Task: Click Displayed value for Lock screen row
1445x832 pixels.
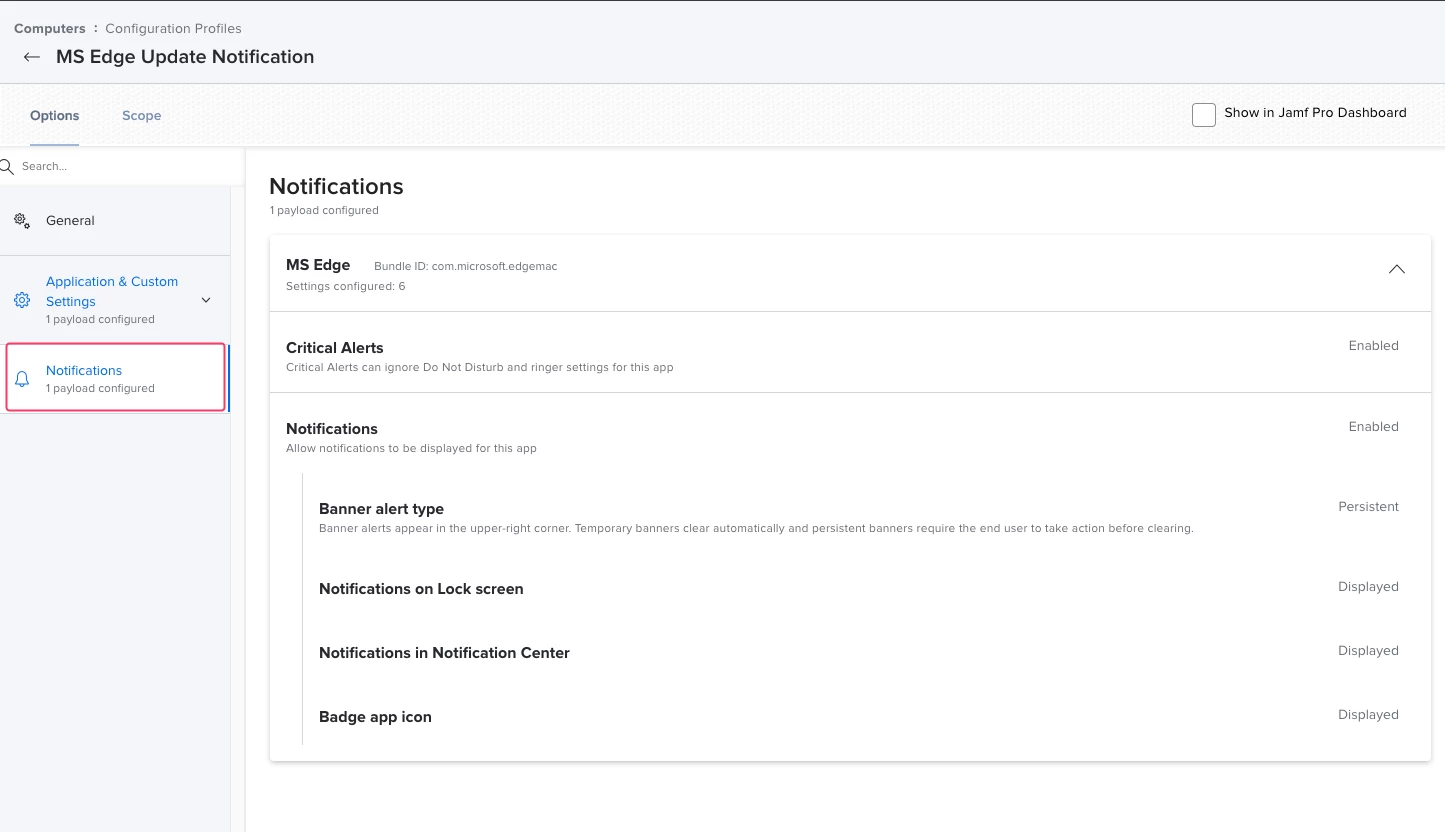Action: 1368,587
